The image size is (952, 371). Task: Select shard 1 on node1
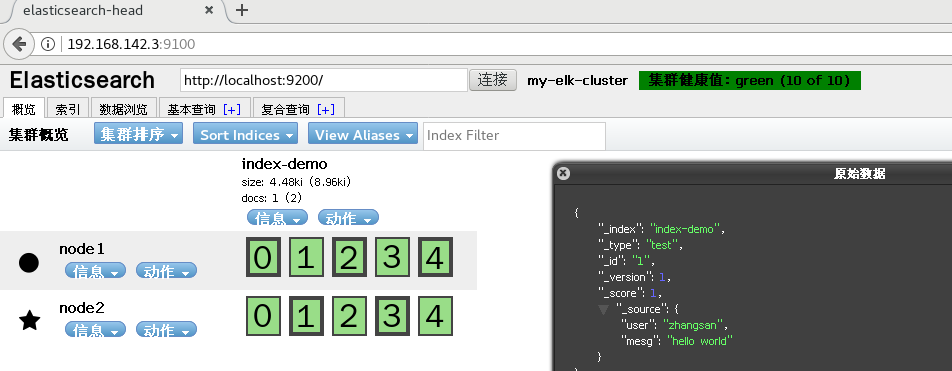point(307,257)
